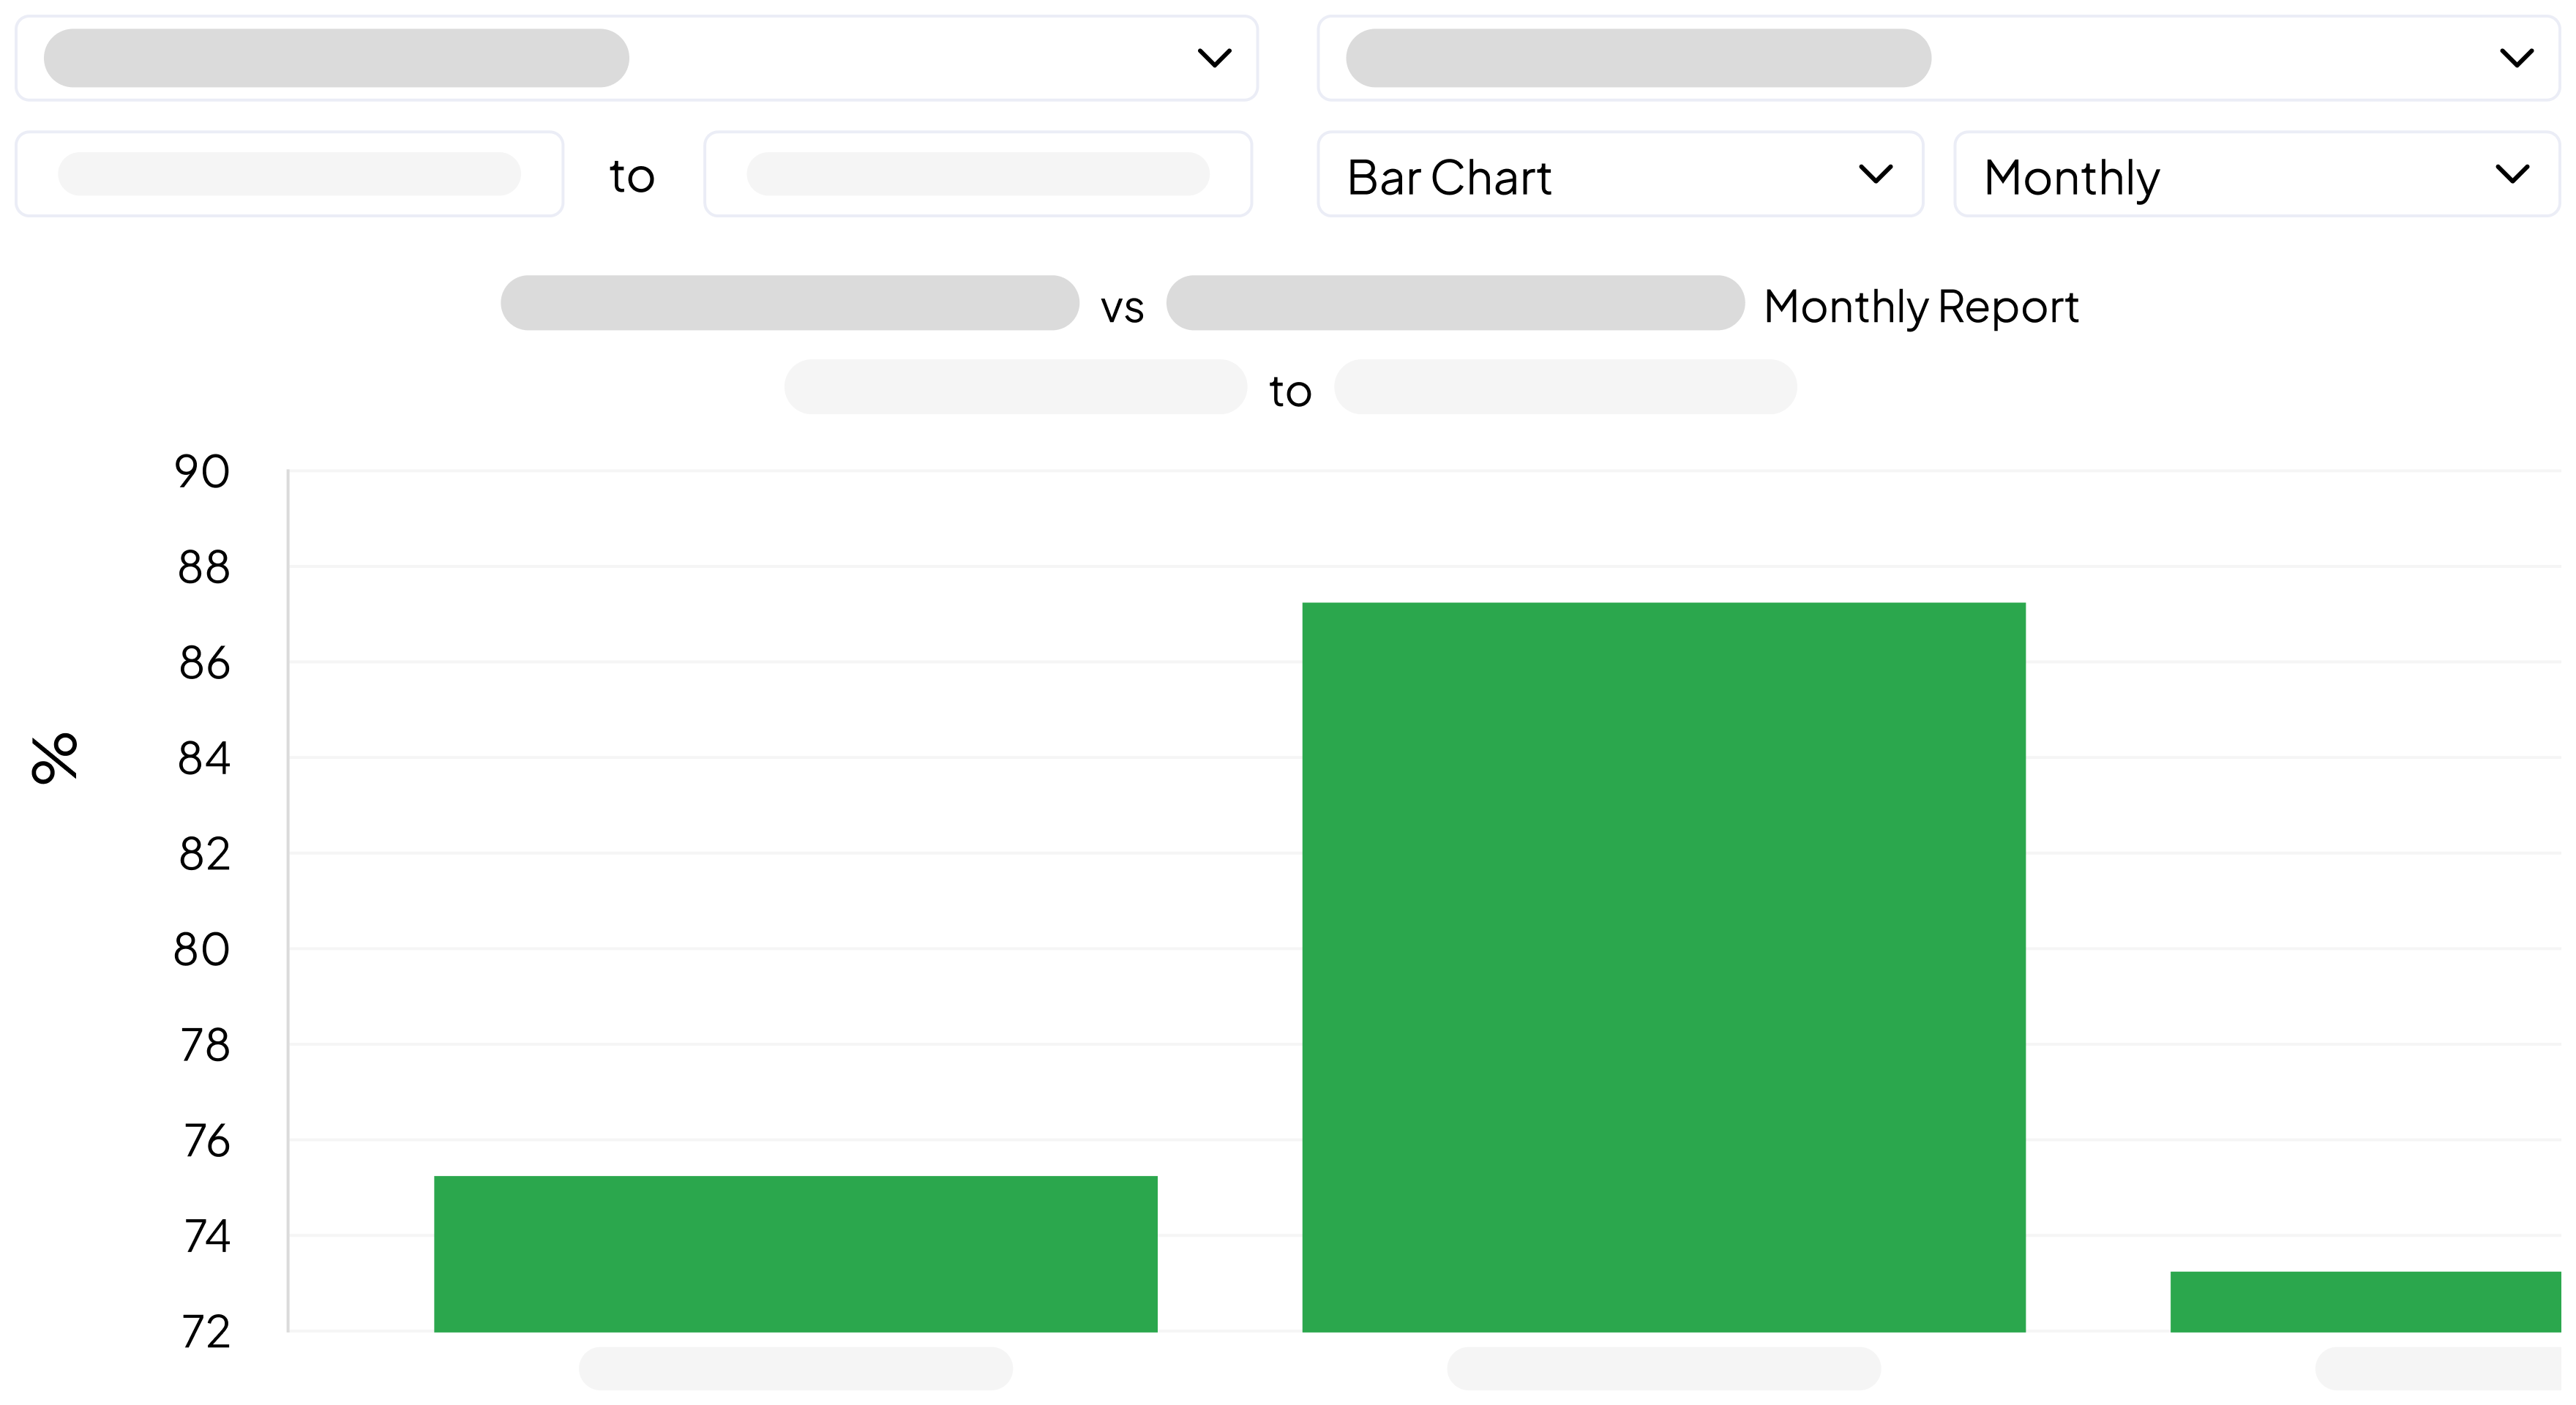The width and height of the screenshot is (2576, 1405).
Task: Open the Monthly frequency selector
Action: point(2255,176)
